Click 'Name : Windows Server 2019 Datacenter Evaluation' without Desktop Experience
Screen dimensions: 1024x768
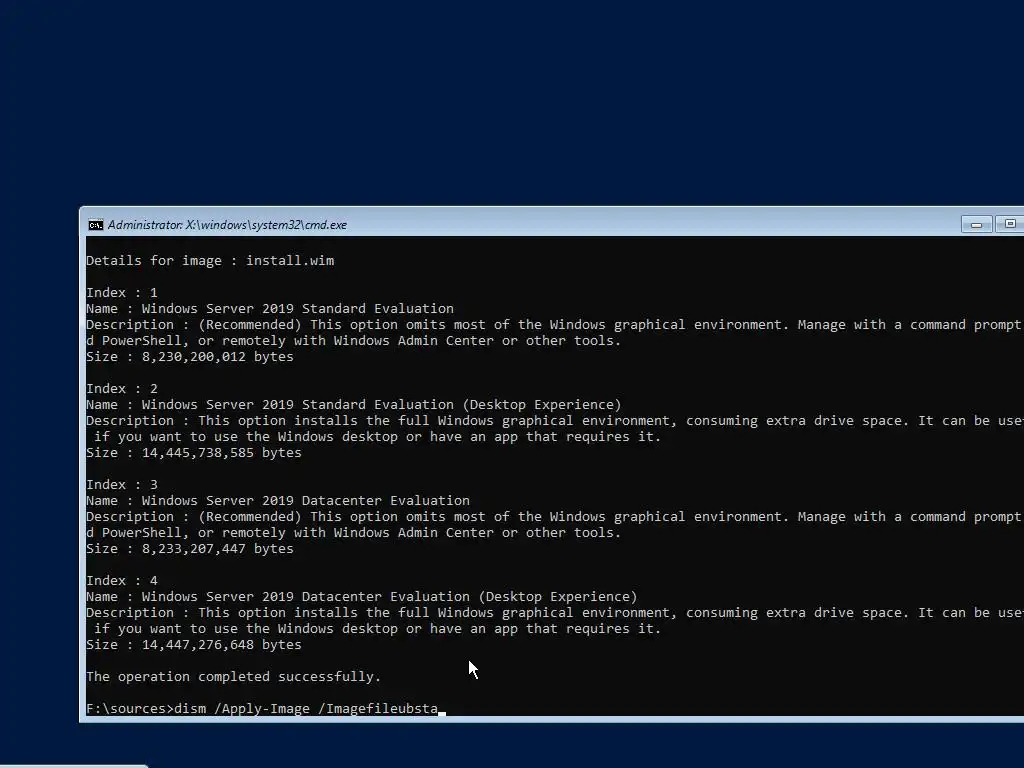278,500
